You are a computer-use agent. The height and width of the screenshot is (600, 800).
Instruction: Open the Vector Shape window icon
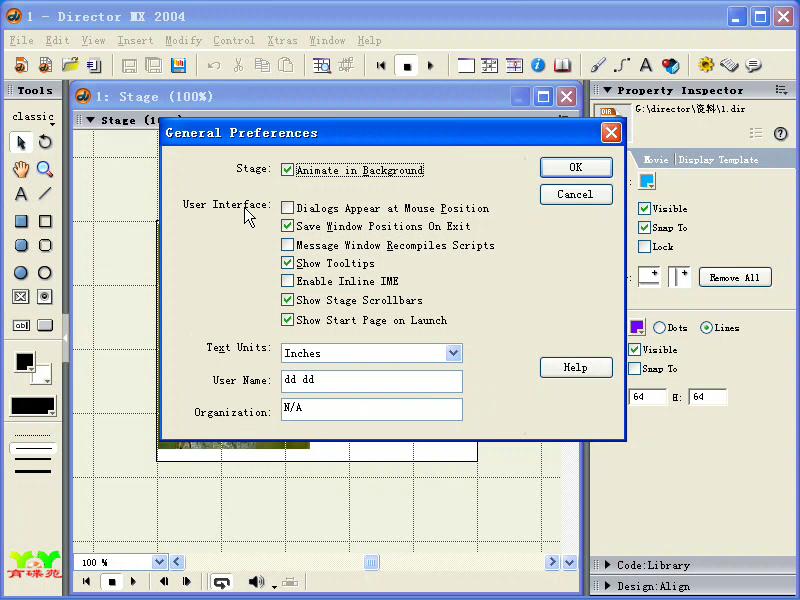(622, 65)
